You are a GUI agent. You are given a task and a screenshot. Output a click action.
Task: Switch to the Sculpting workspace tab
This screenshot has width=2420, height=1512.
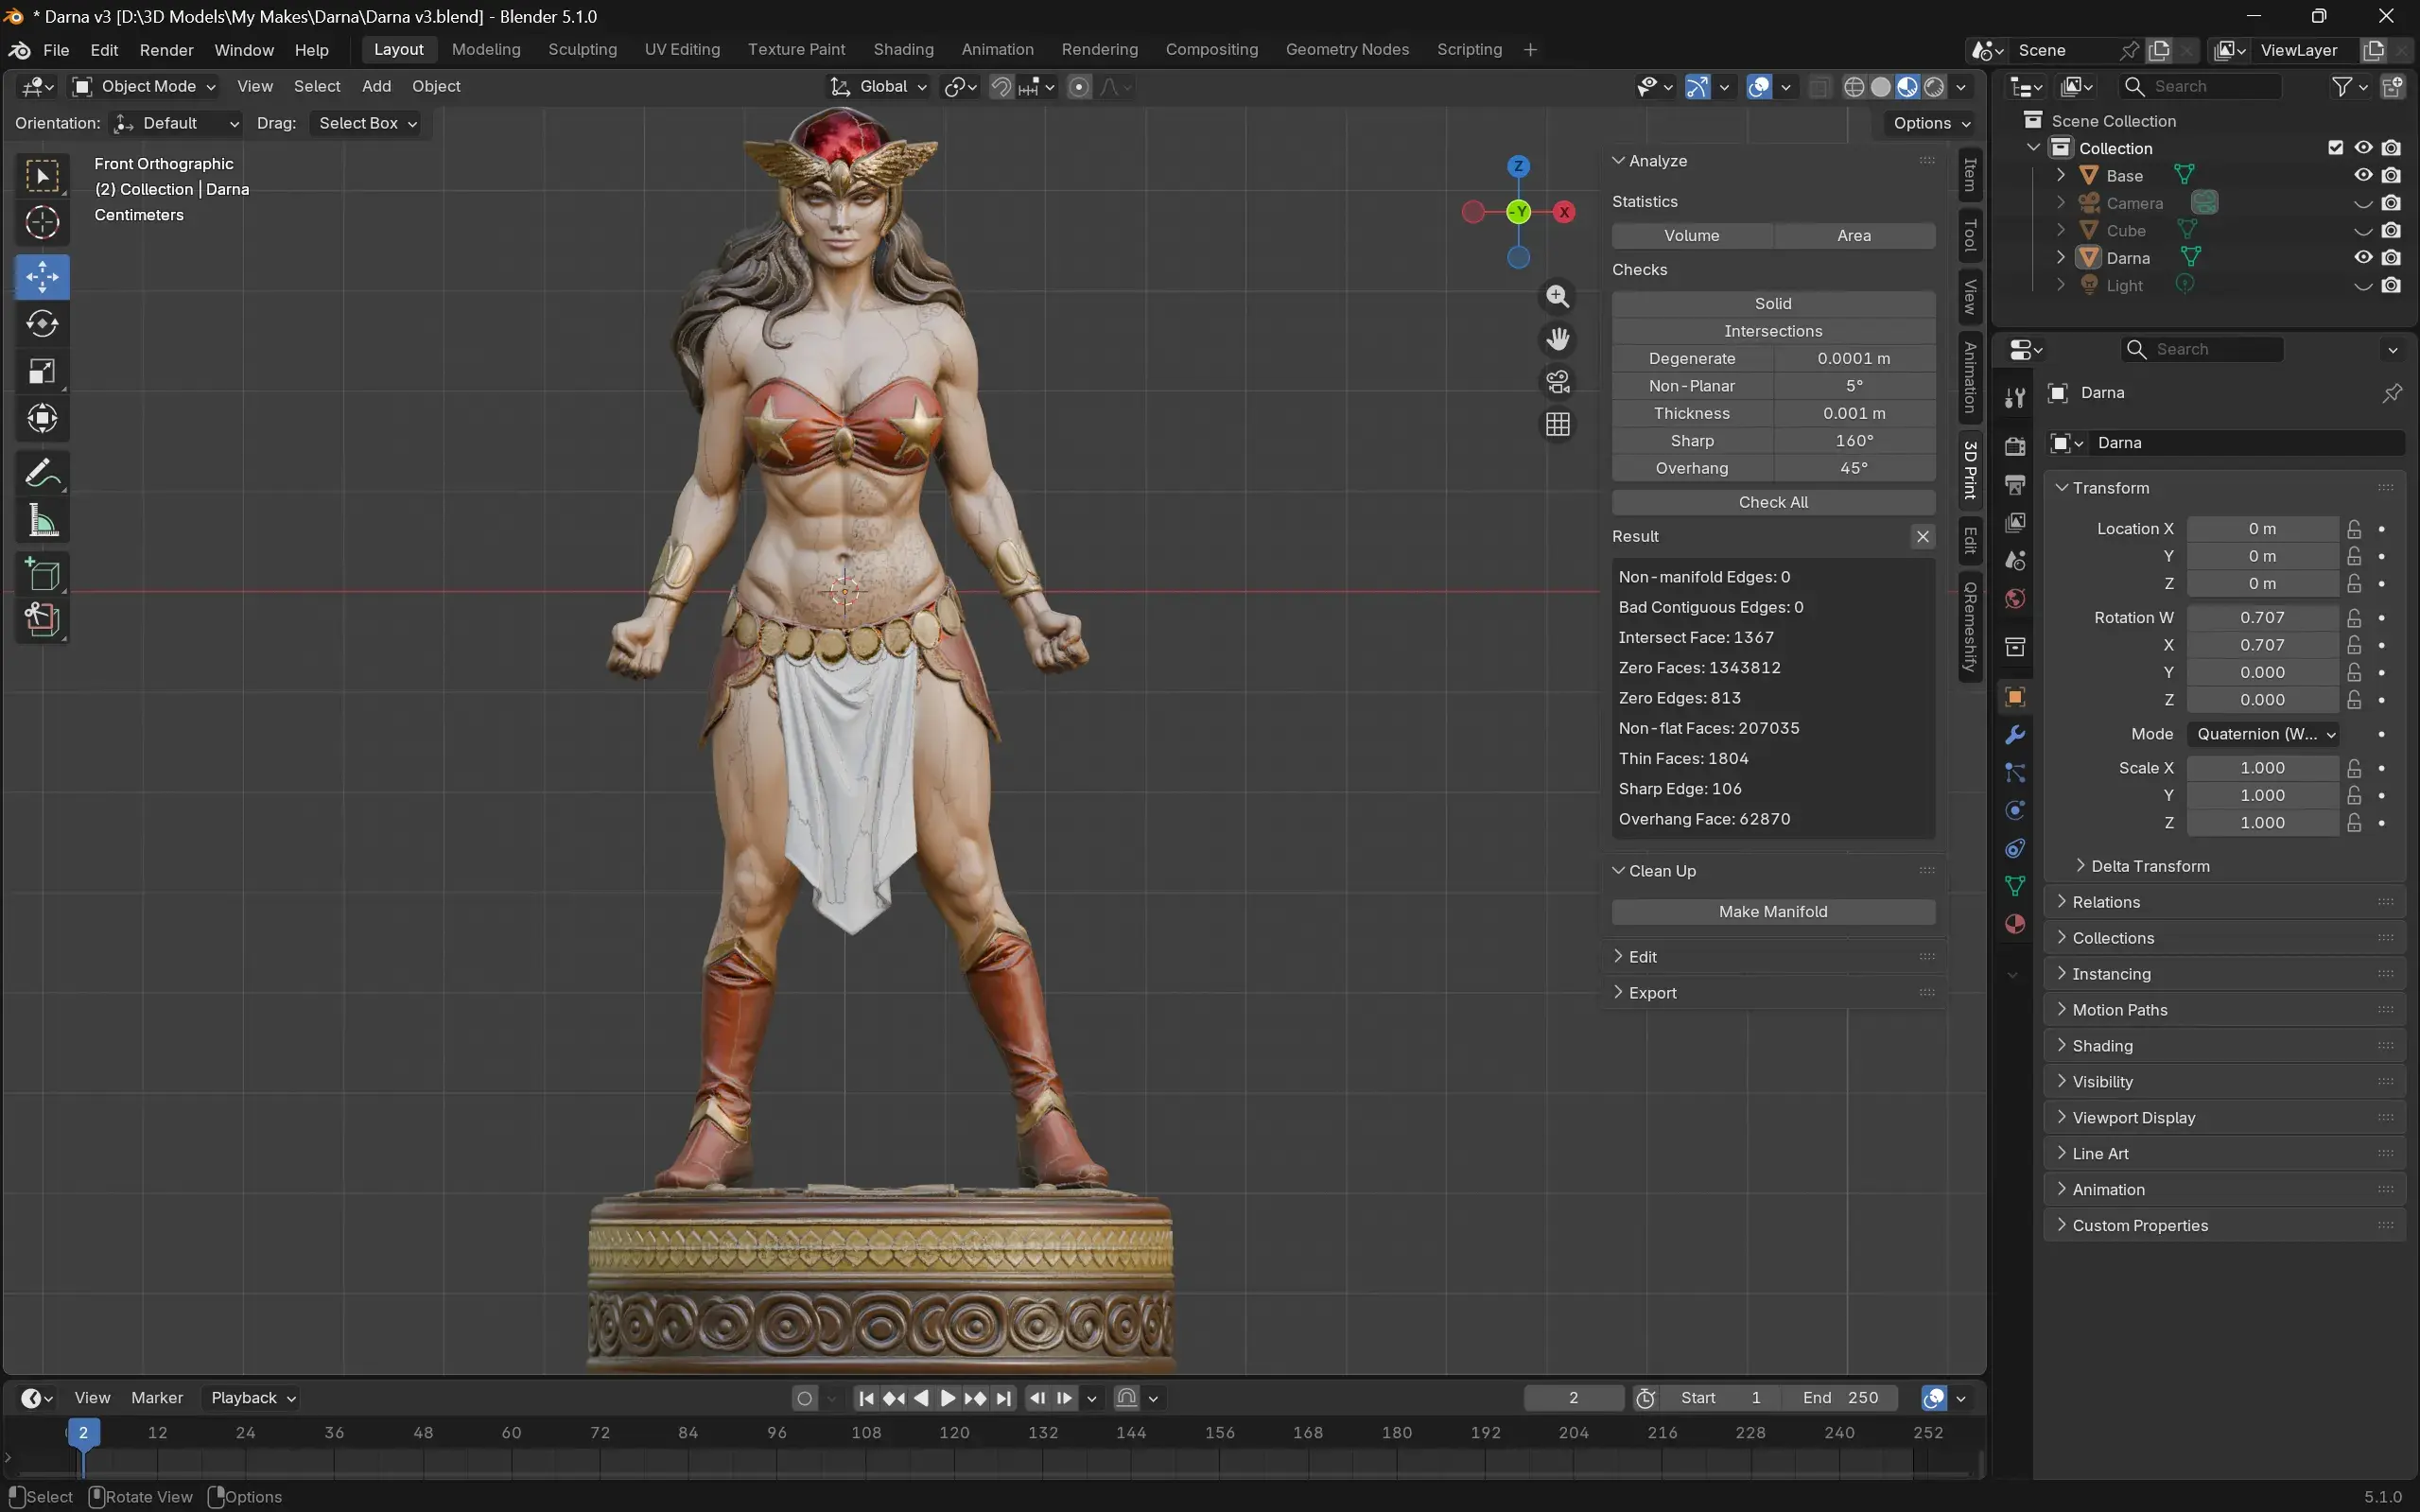coord(582,50)
